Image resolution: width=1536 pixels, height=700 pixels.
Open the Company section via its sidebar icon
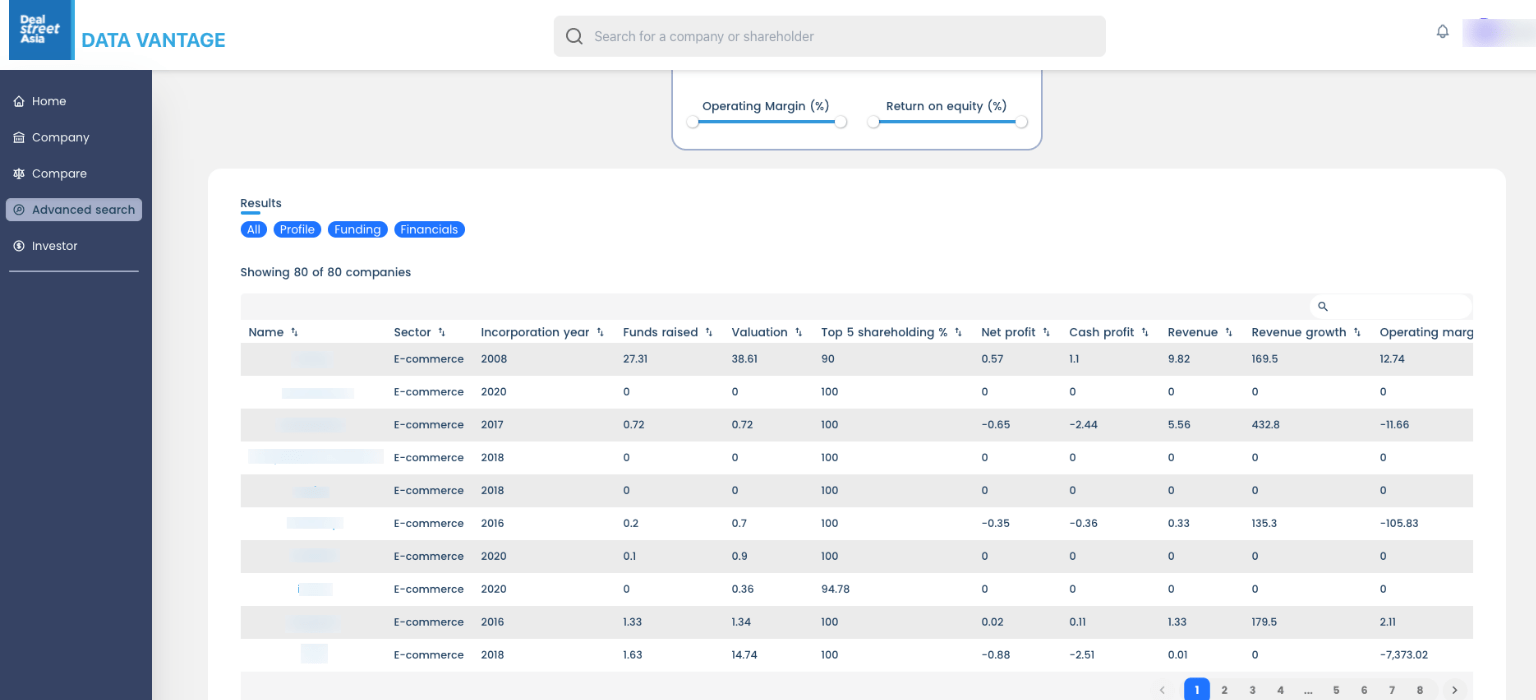click(18, 137)
